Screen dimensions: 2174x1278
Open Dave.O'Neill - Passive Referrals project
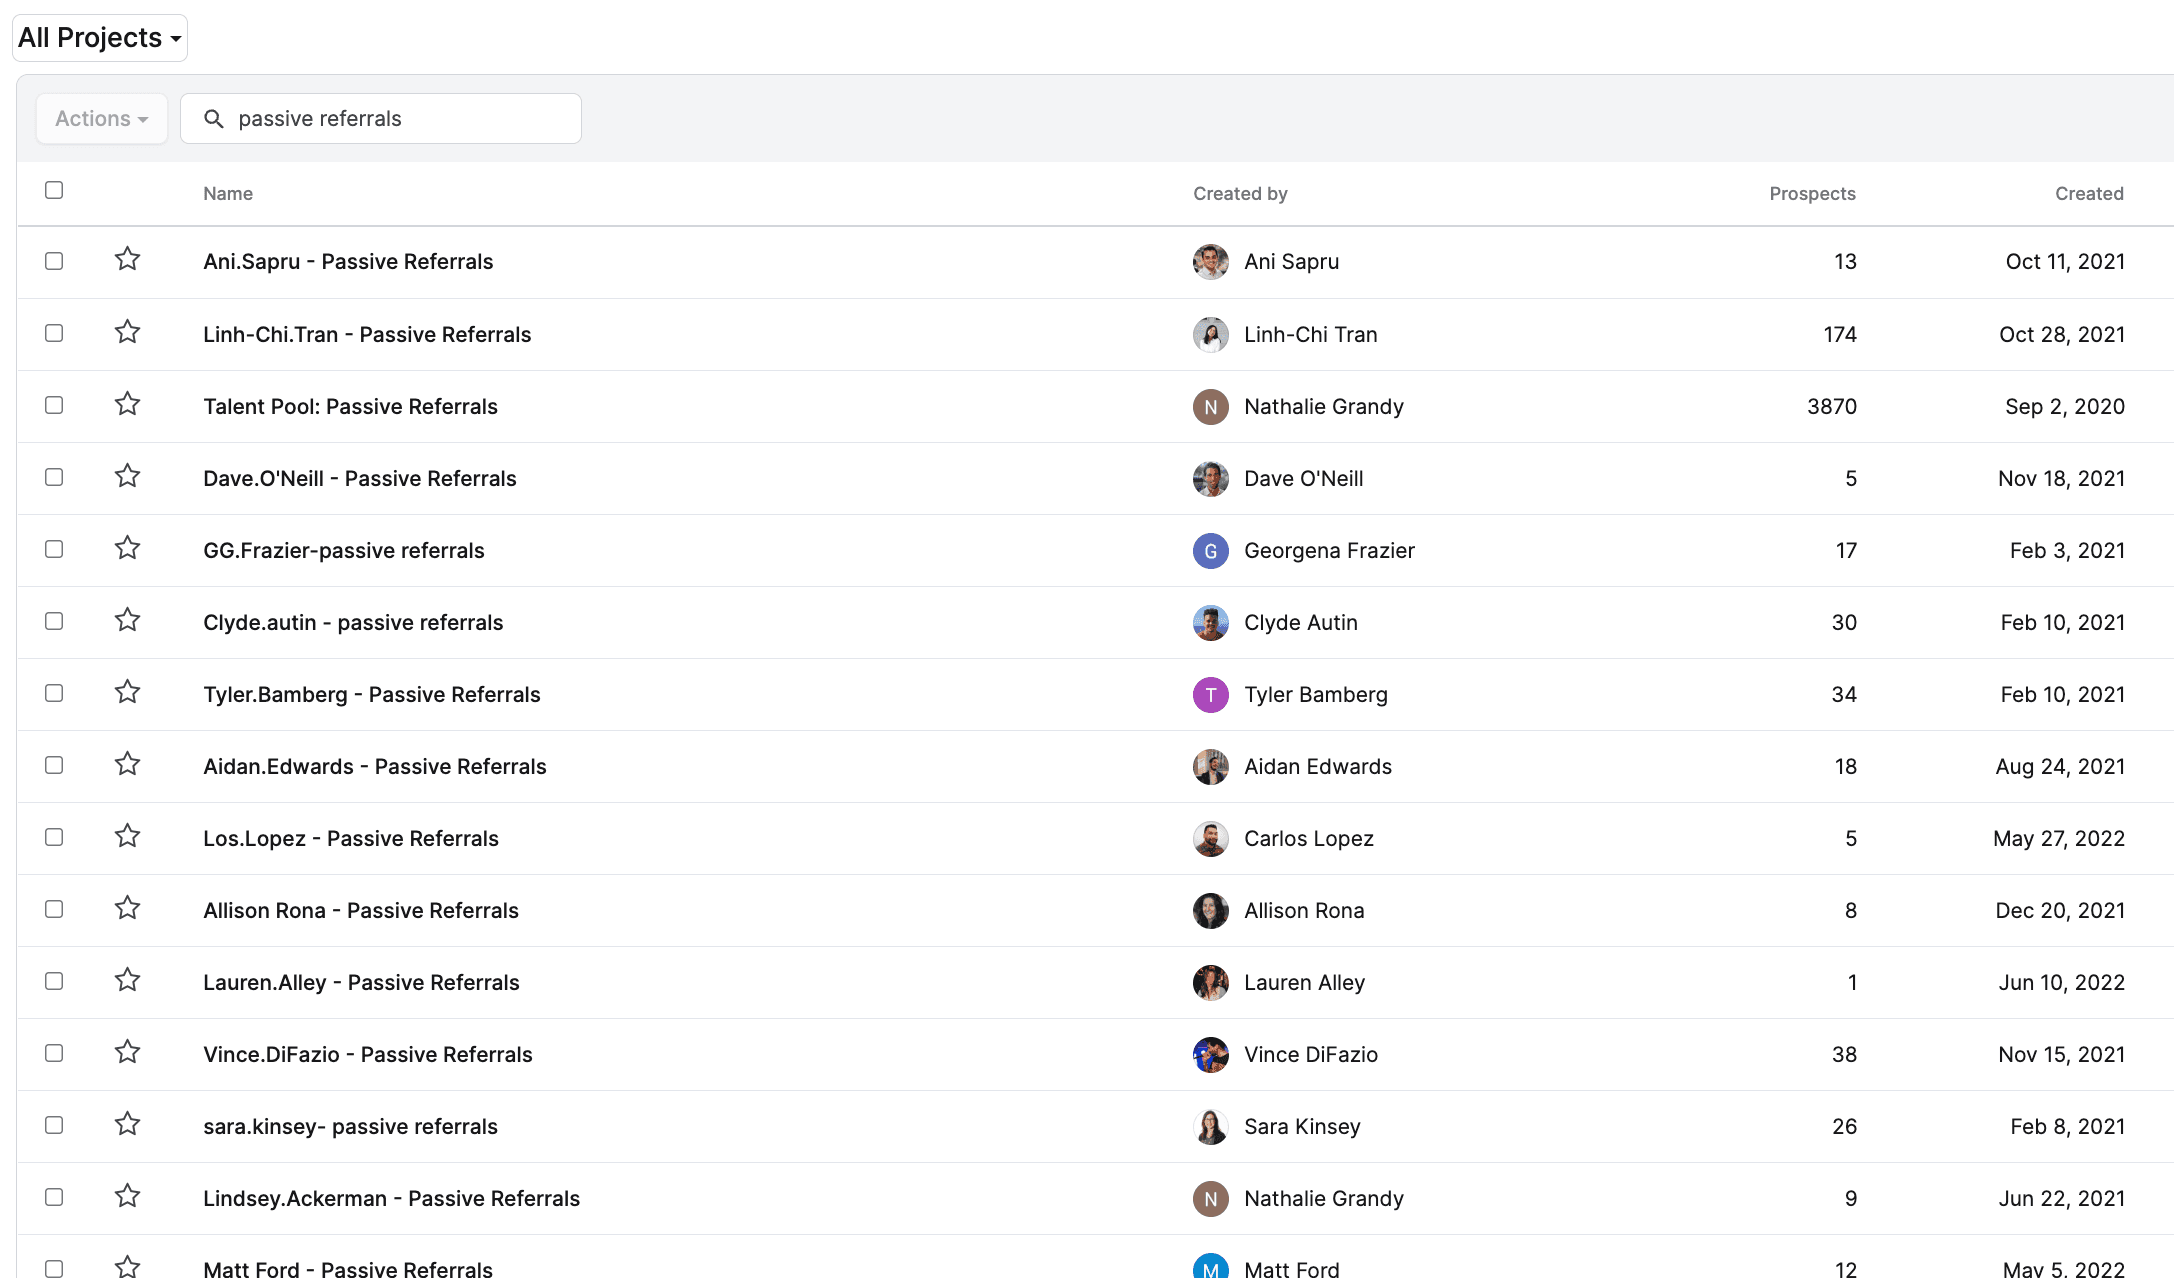click(359, 479)
